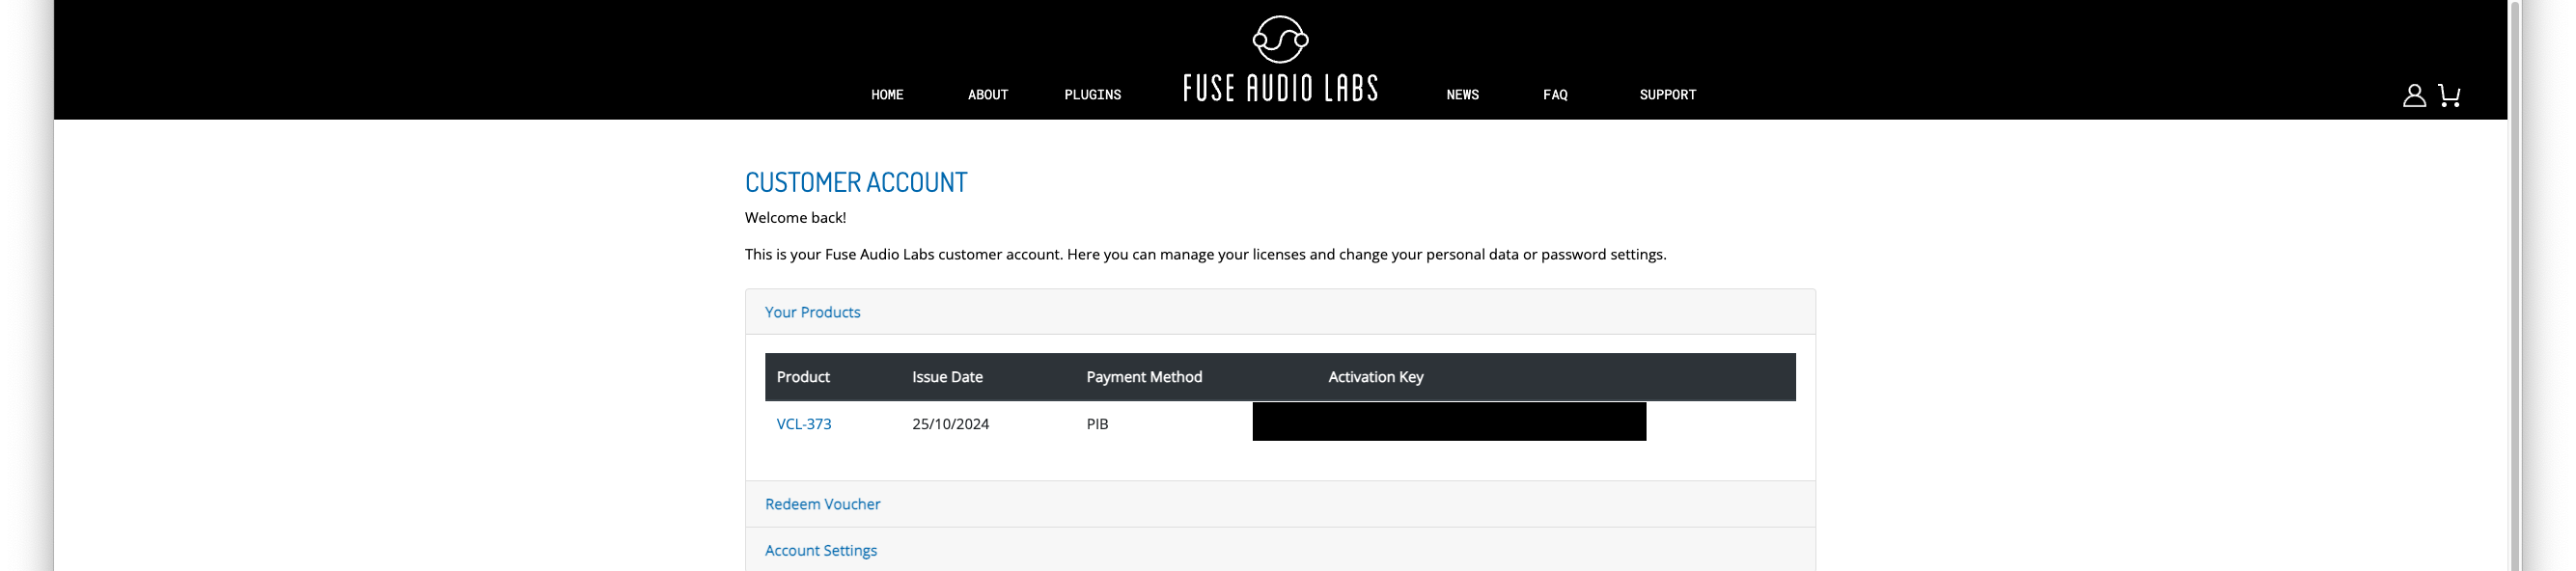
Task: Open the user account profile icon
Action: pyautogui.click(x=2414, y=95)
